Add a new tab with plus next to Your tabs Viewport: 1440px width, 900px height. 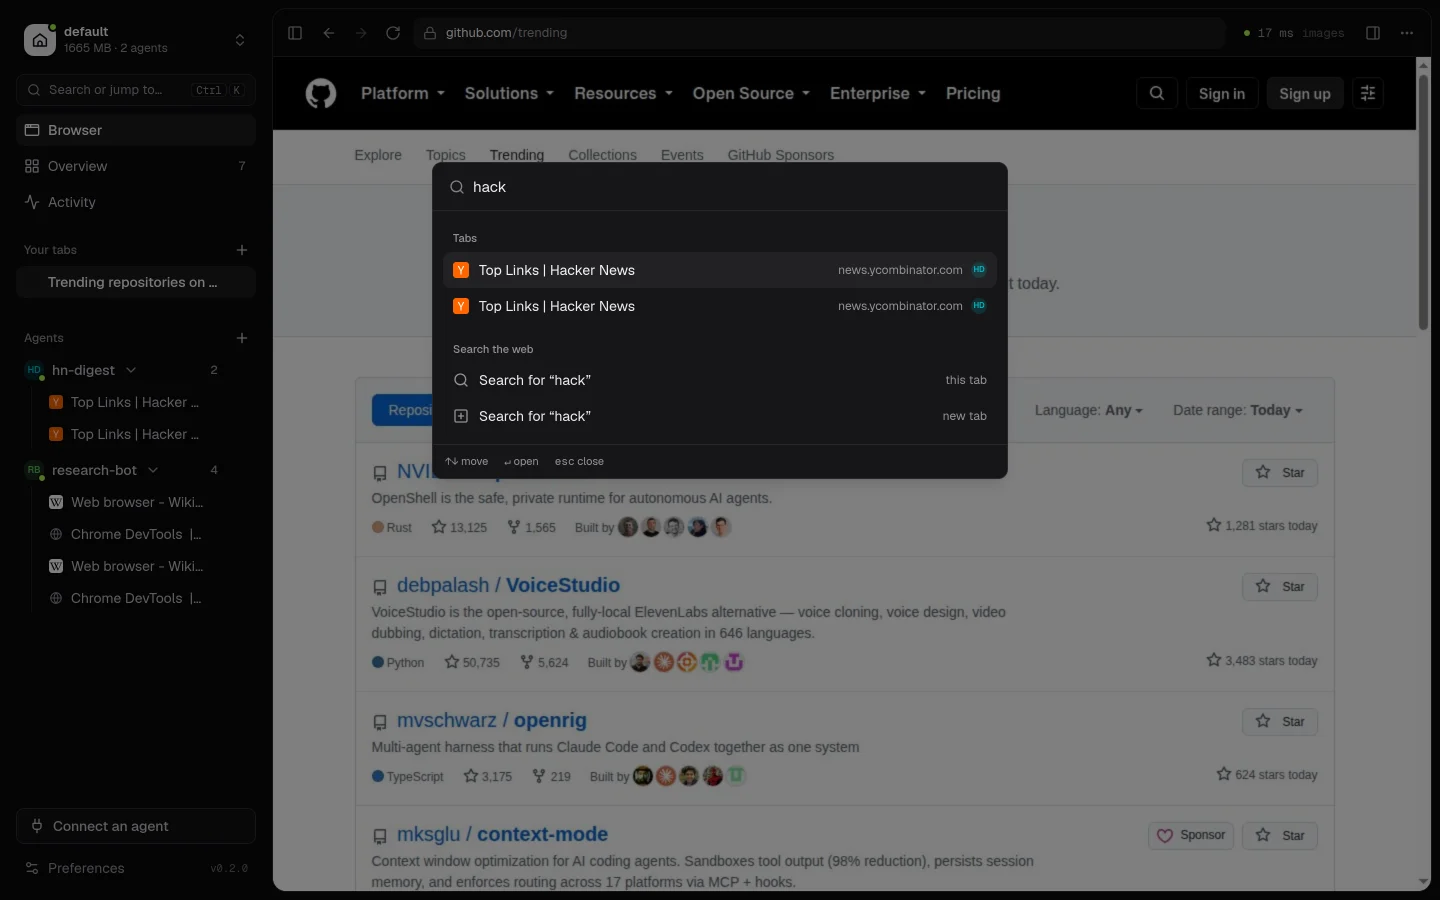(x=242, y=250)
